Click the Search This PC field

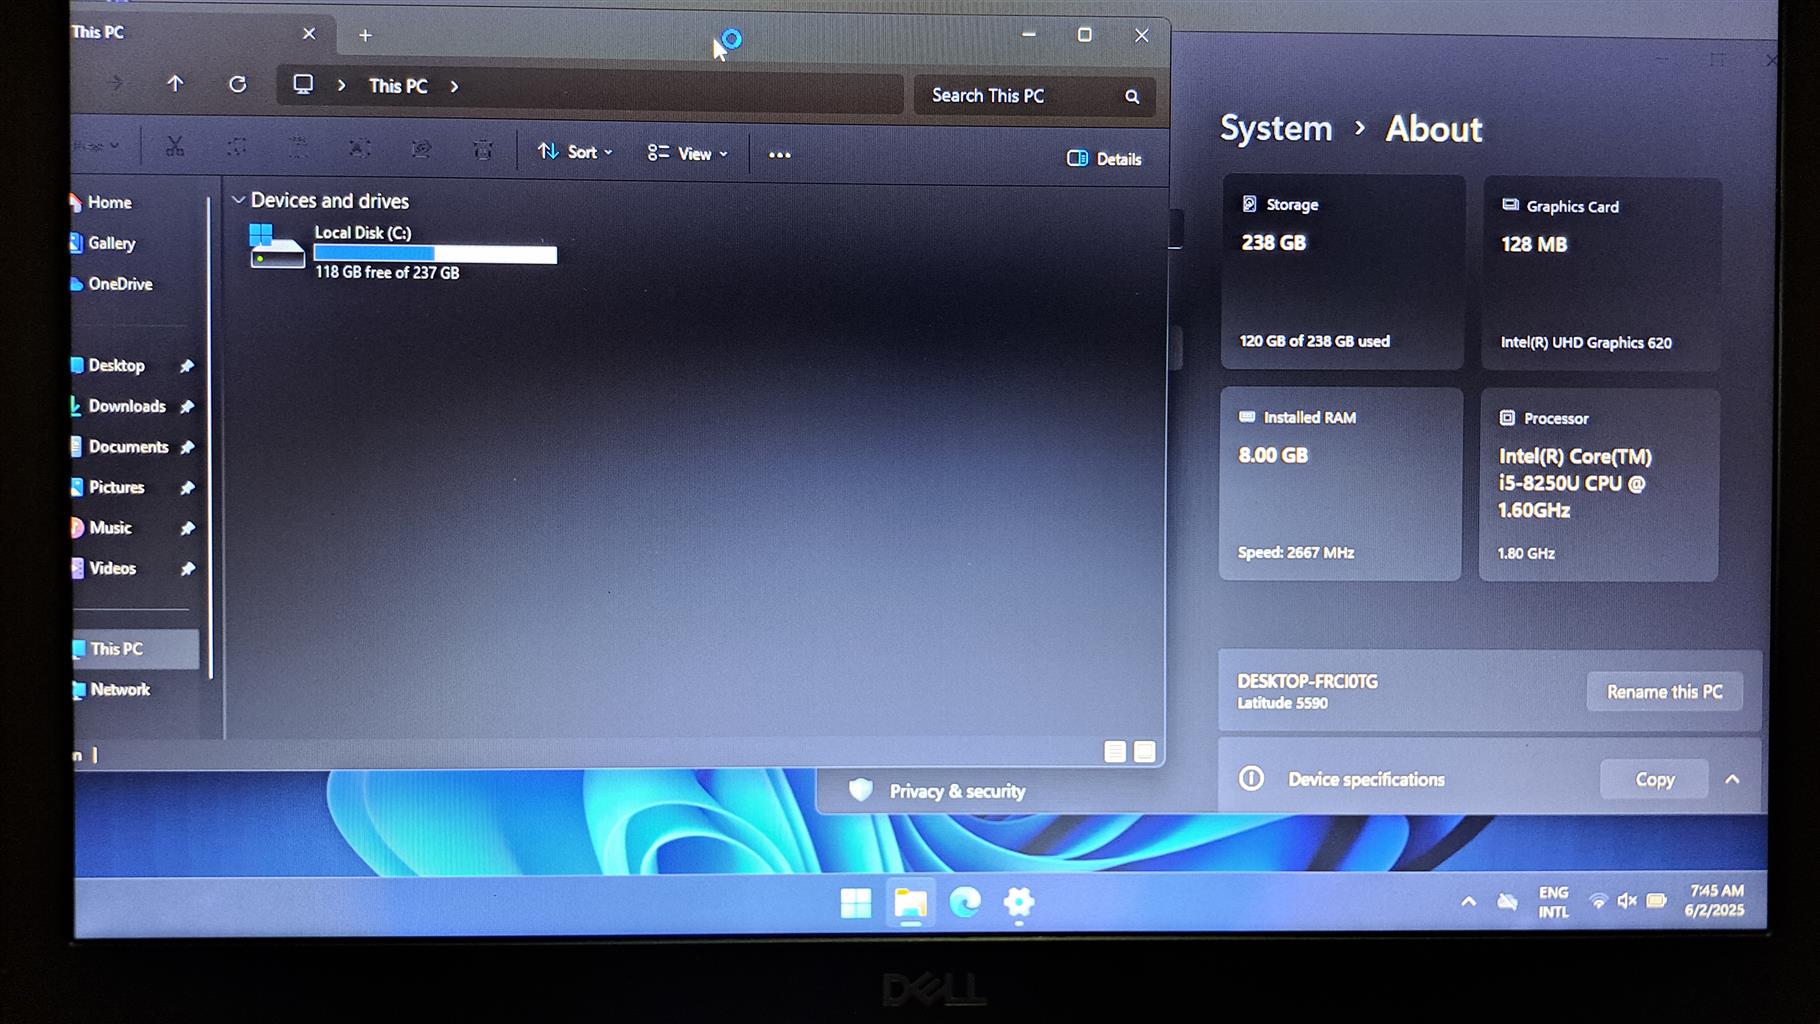(x=1015, y=96)
